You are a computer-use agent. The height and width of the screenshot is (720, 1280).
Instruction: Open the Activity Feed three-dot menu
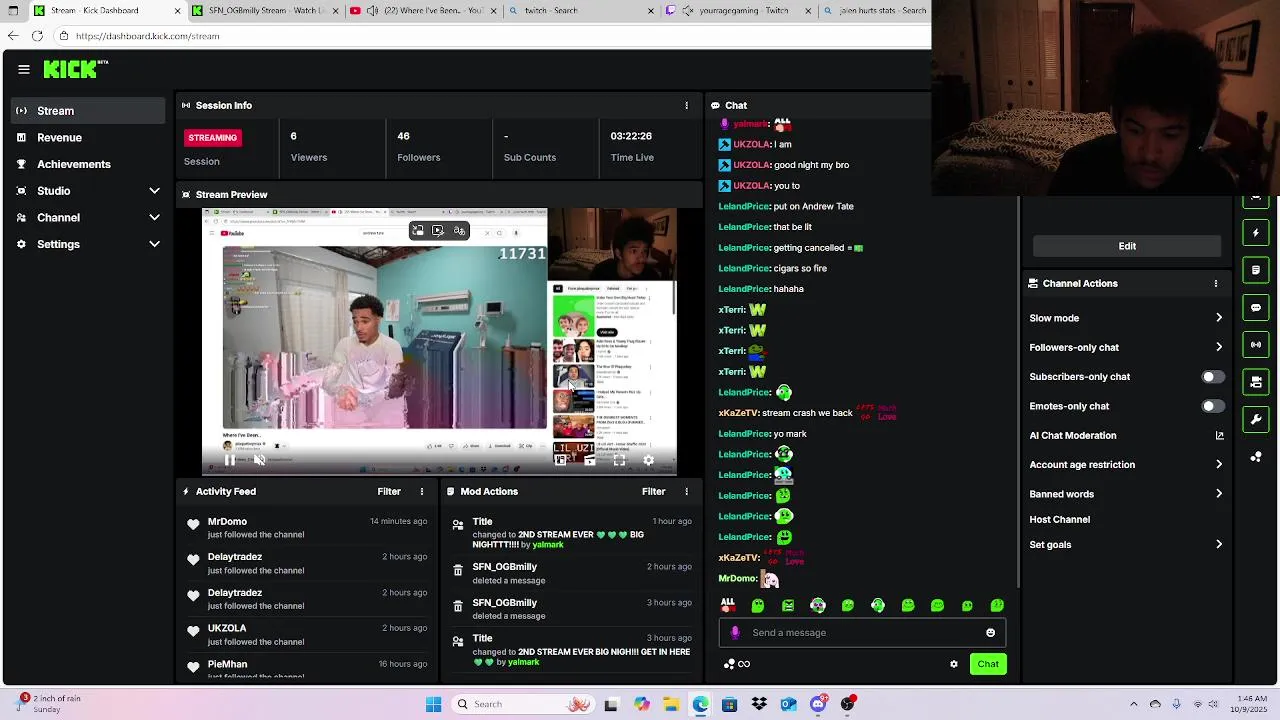[x=422, y=491]
